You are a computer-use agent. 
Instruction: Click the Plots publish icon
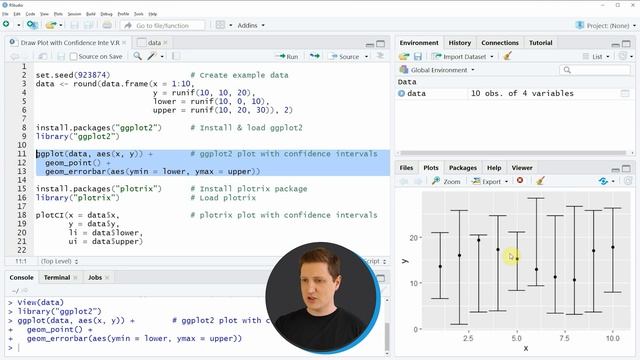[x=603, y=181]
